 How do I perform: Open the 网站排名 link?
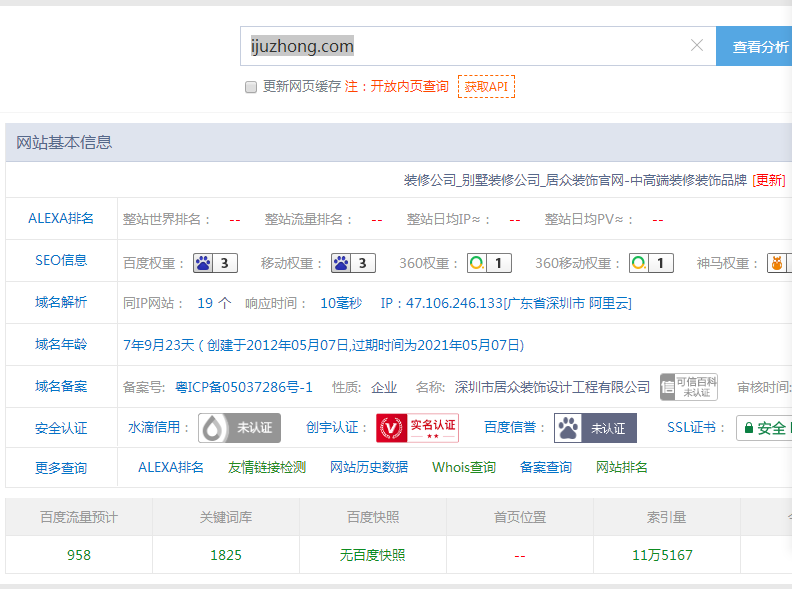621,467
